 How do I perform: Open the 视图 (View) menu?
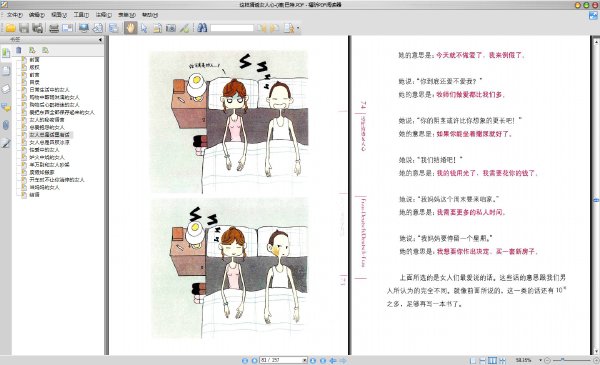click(x=59, y=15)
